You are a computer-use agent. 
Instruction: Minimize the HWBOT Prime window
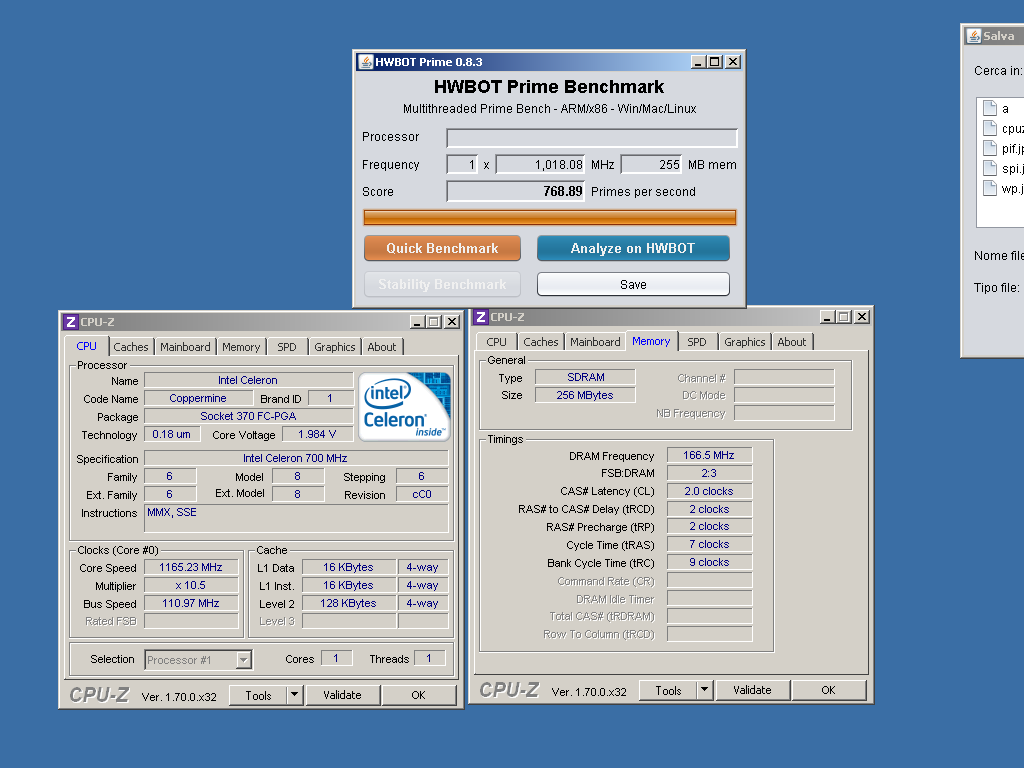pos(698,62)
